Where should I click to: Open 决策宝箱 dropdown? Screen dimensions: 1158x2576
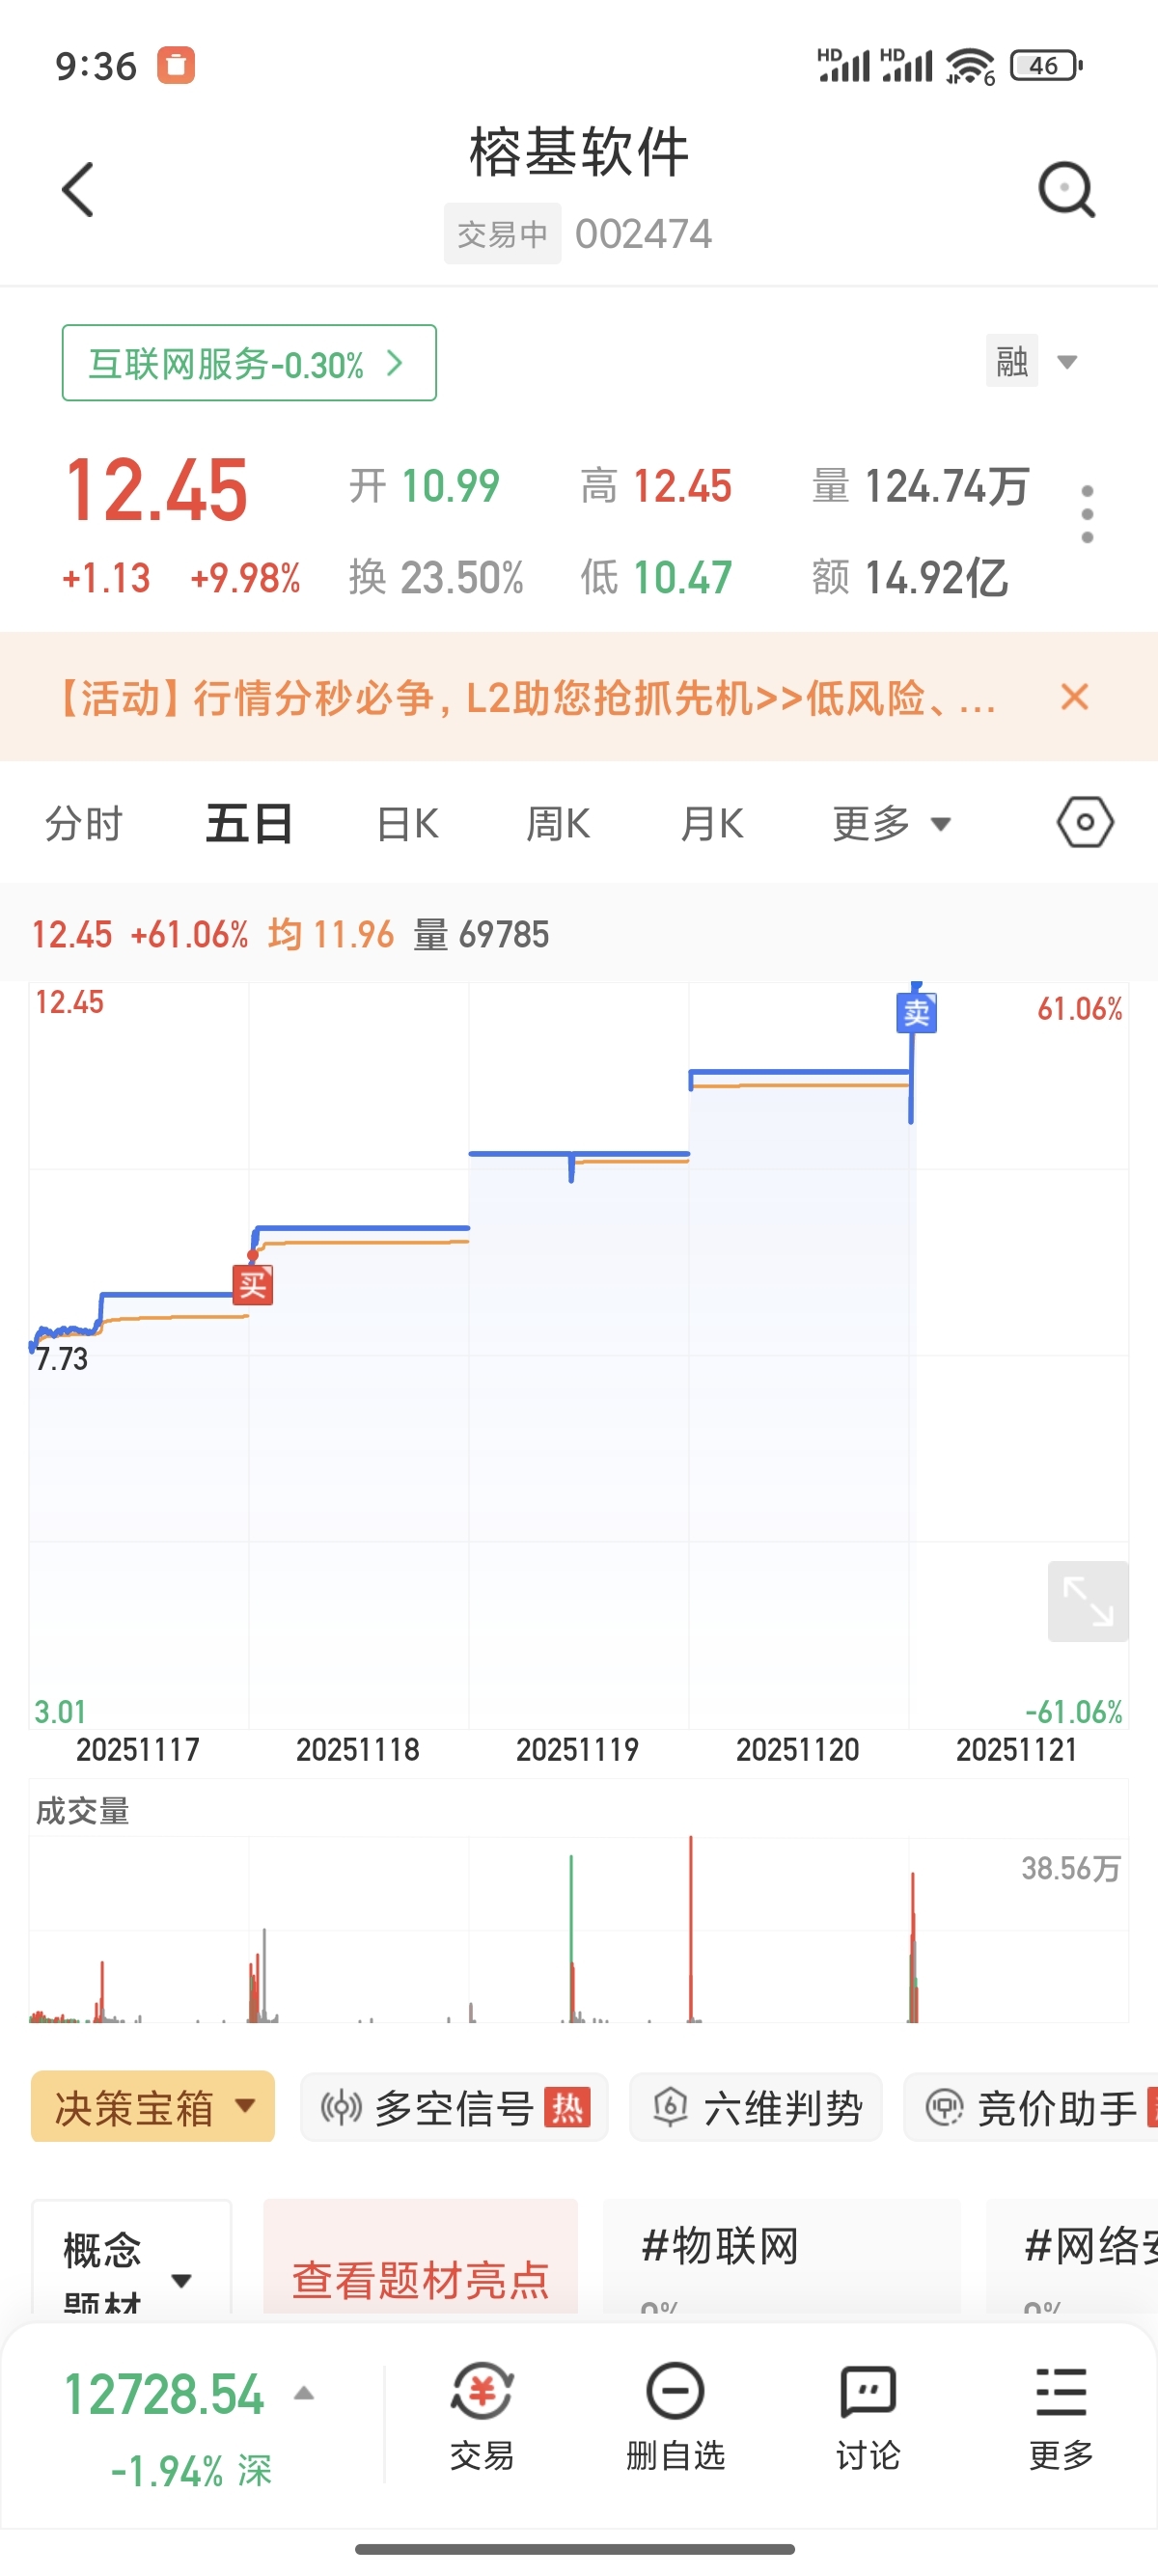tap(153, 2106)
